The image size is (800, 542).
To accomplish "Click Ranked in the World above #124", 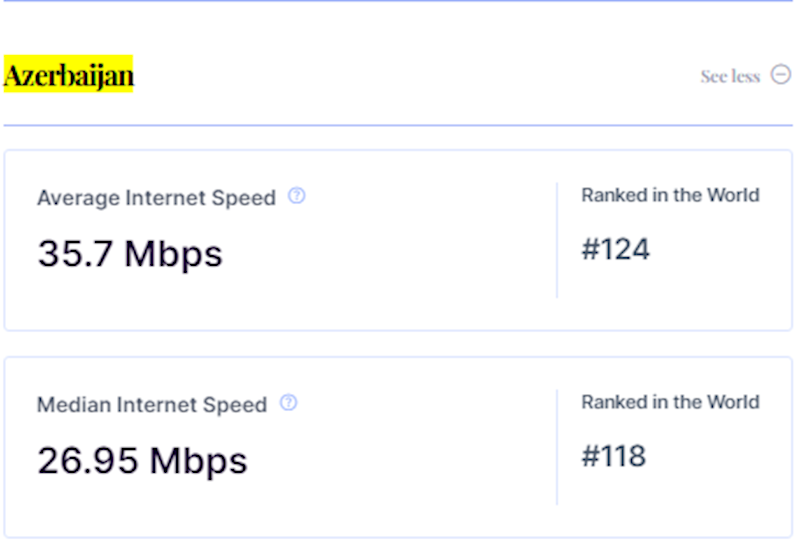I will (x=670, y=195).
